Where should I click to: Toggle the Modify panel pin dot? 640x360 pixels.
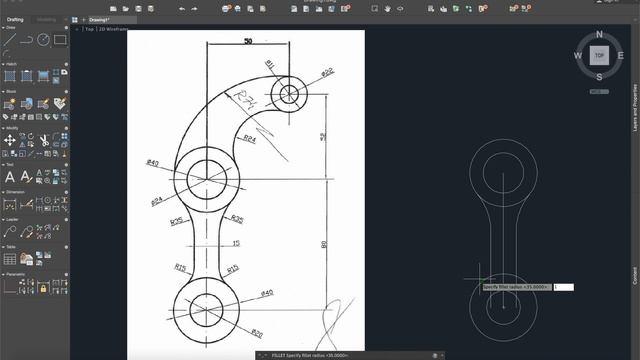tap(66, 128)
